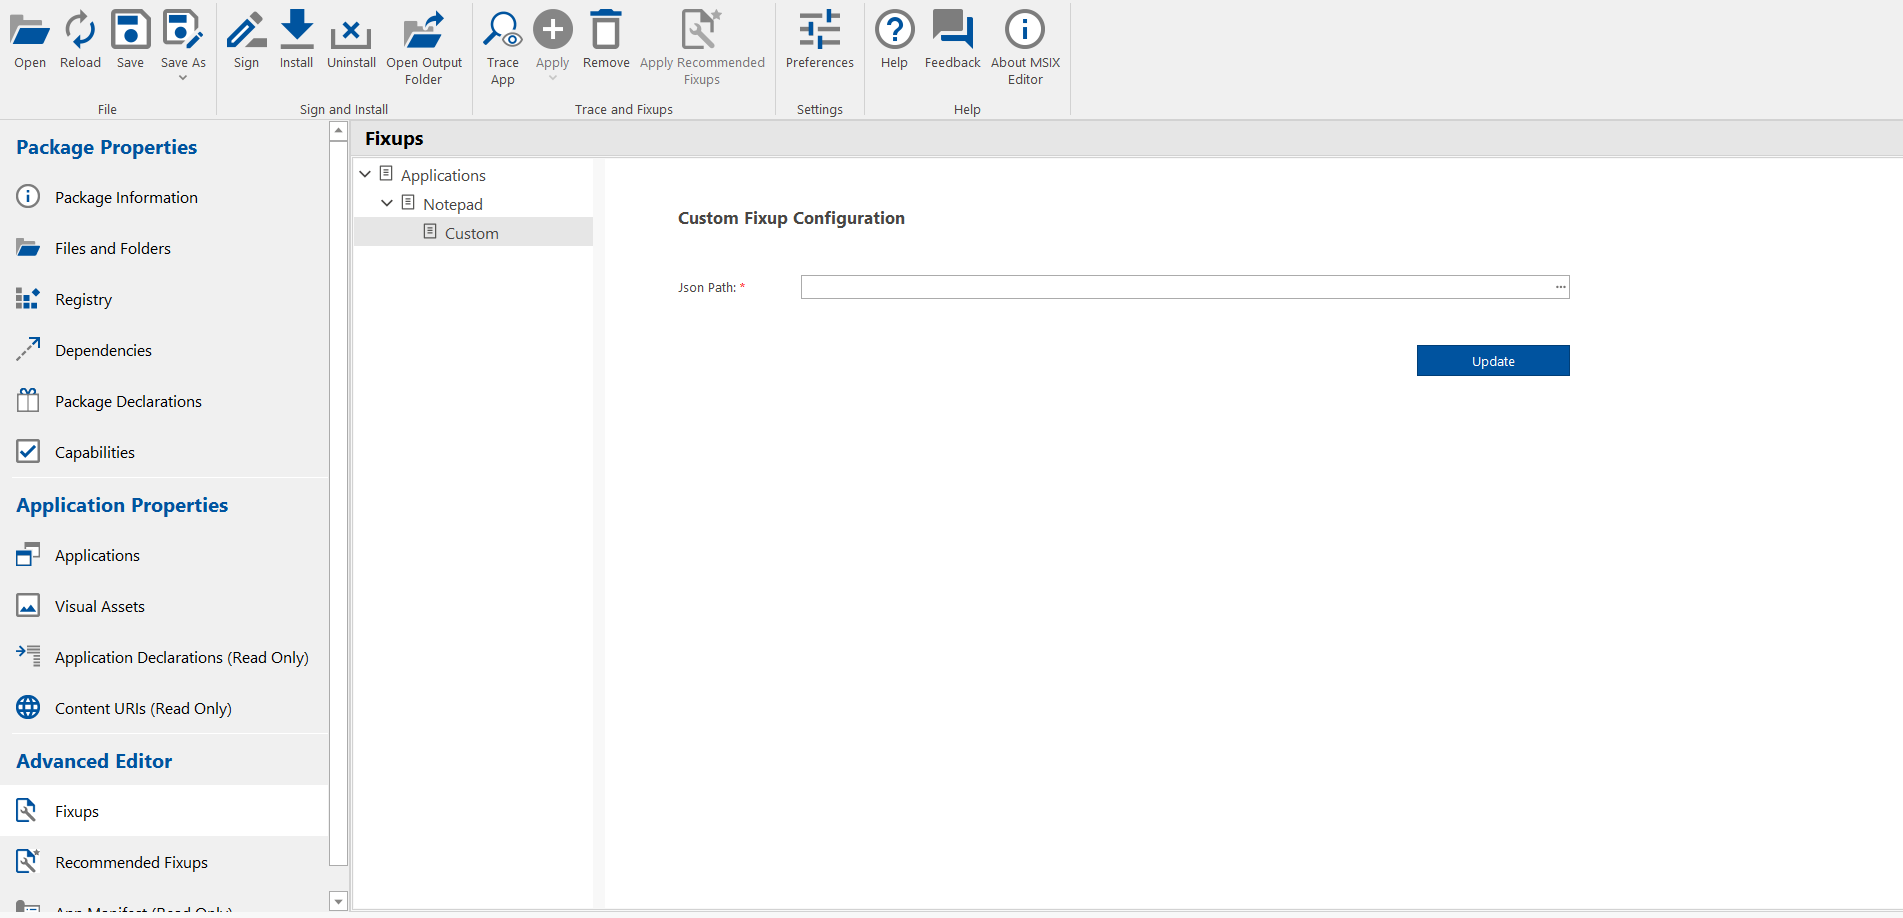Open Preferences settings
The width and height of the screenshot is (1903, 918).
pos(819,31)
